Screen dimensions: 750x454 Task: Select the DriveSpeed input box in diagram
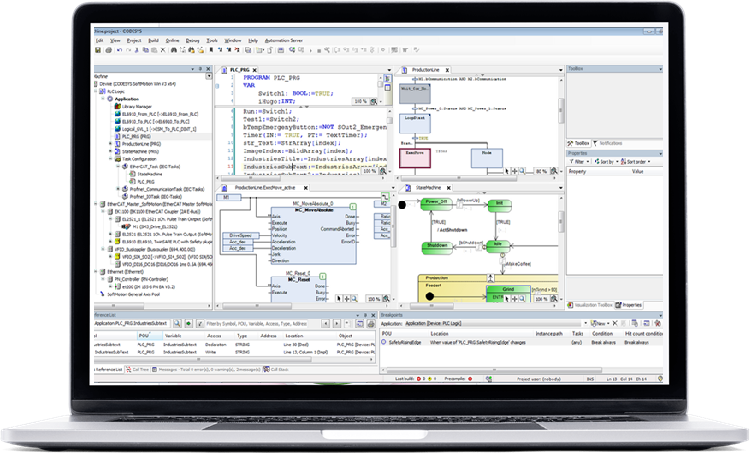[241, 235]
